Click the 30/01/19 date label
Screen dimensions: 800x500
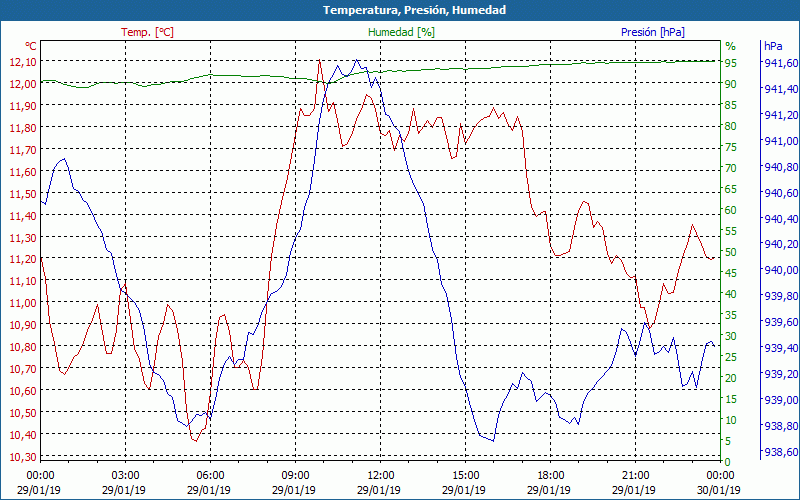719,490
